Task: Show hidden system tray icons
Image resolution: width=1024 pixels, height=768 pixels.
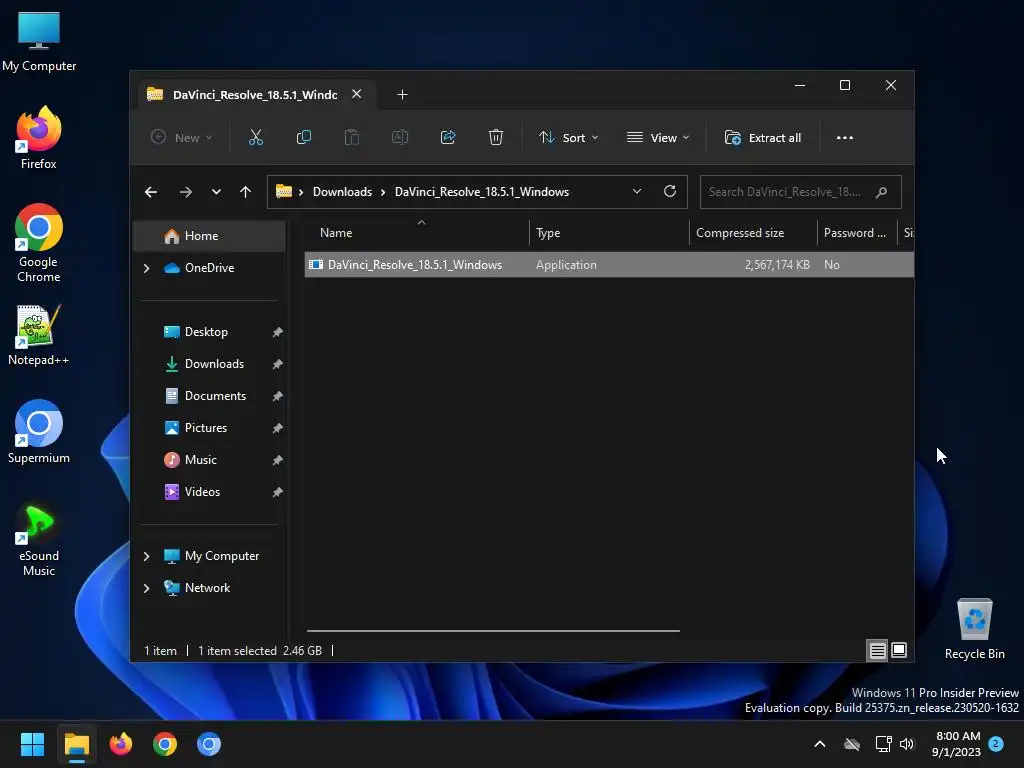Action: pos(820,744)
